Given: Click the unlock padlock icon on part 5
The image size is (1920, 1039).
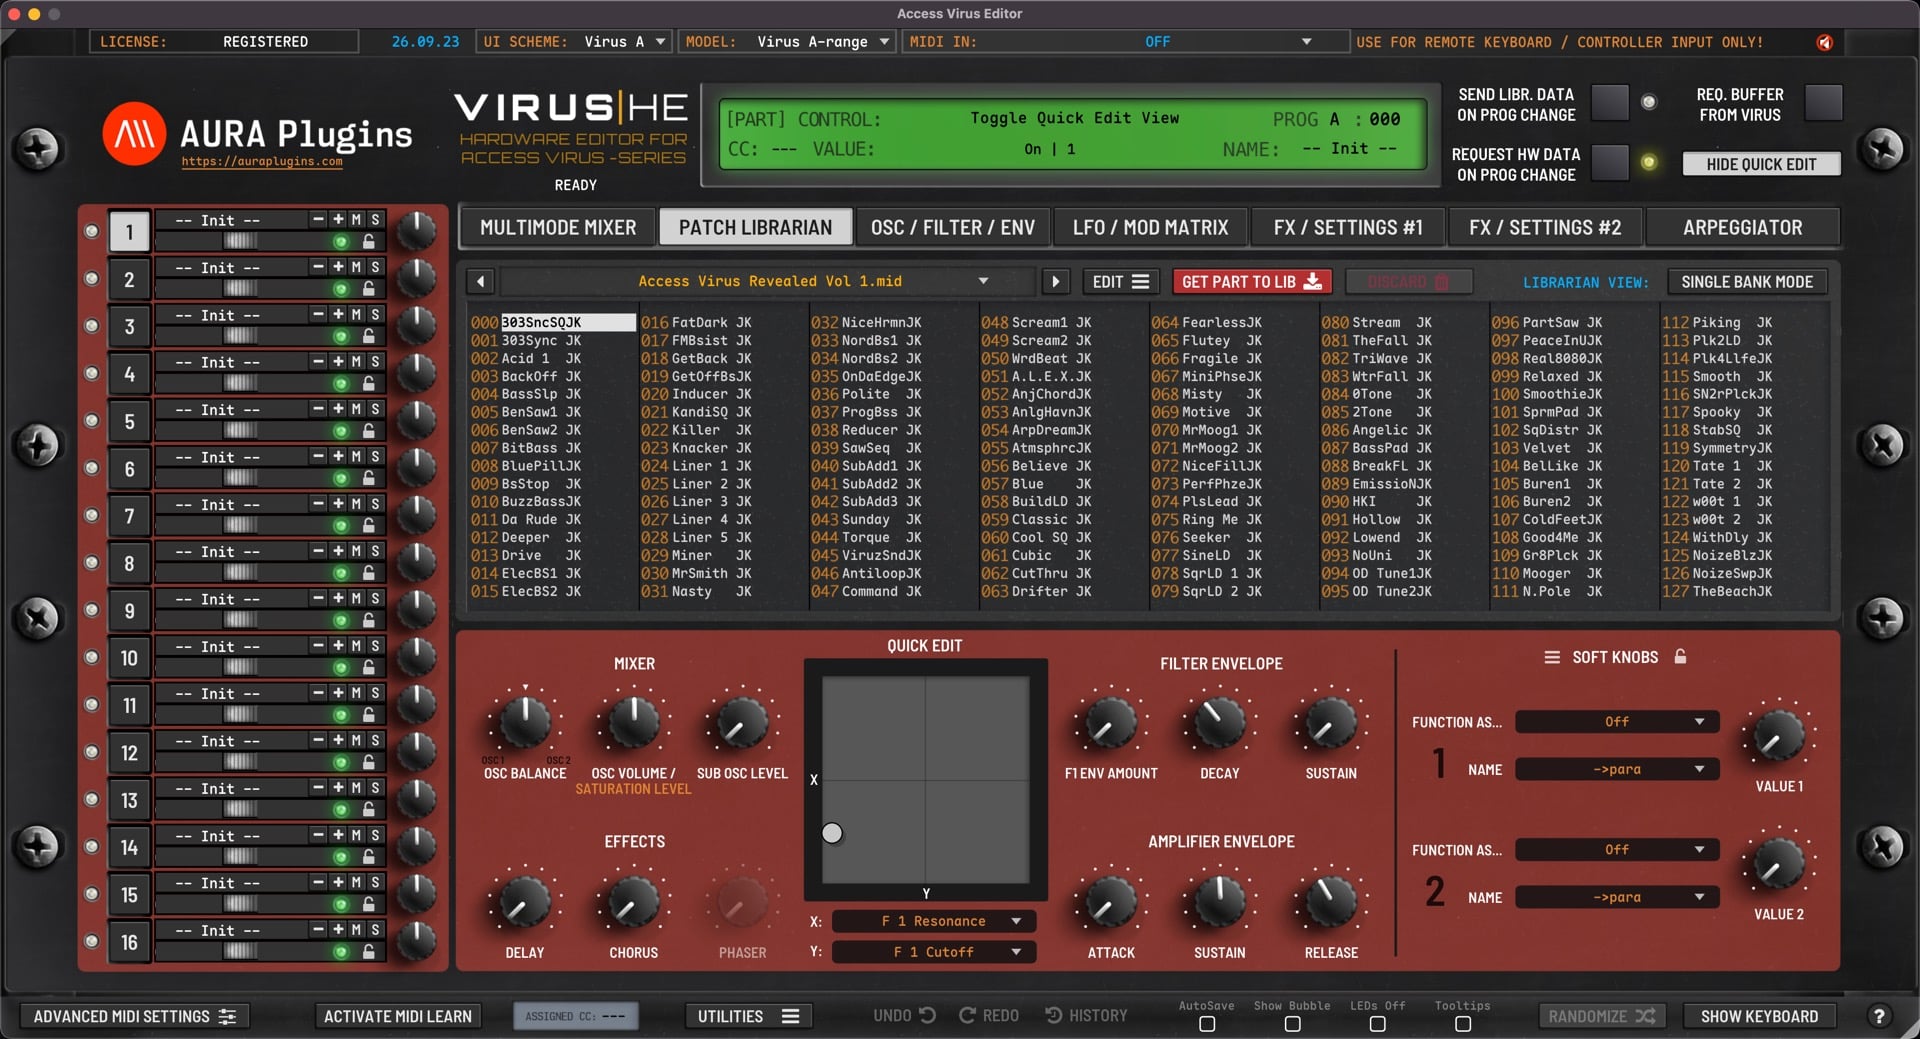Looking at the screenshot, I should (369, 431).
